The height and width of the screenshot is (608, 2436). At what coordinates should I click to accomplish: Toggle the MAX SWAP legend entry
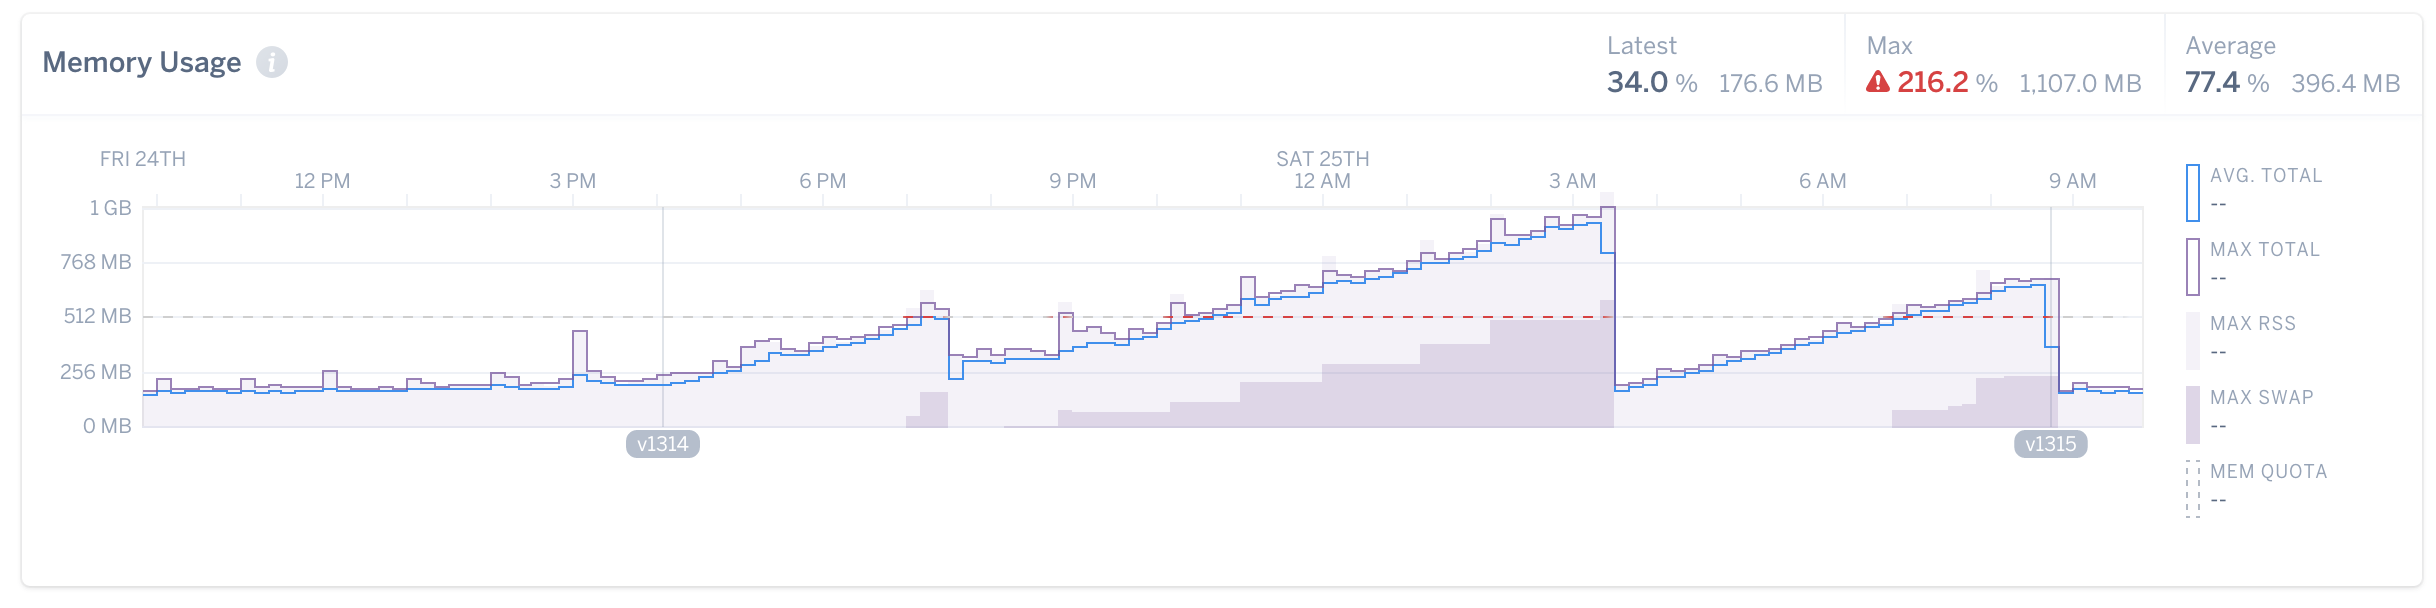[2261, 398]
